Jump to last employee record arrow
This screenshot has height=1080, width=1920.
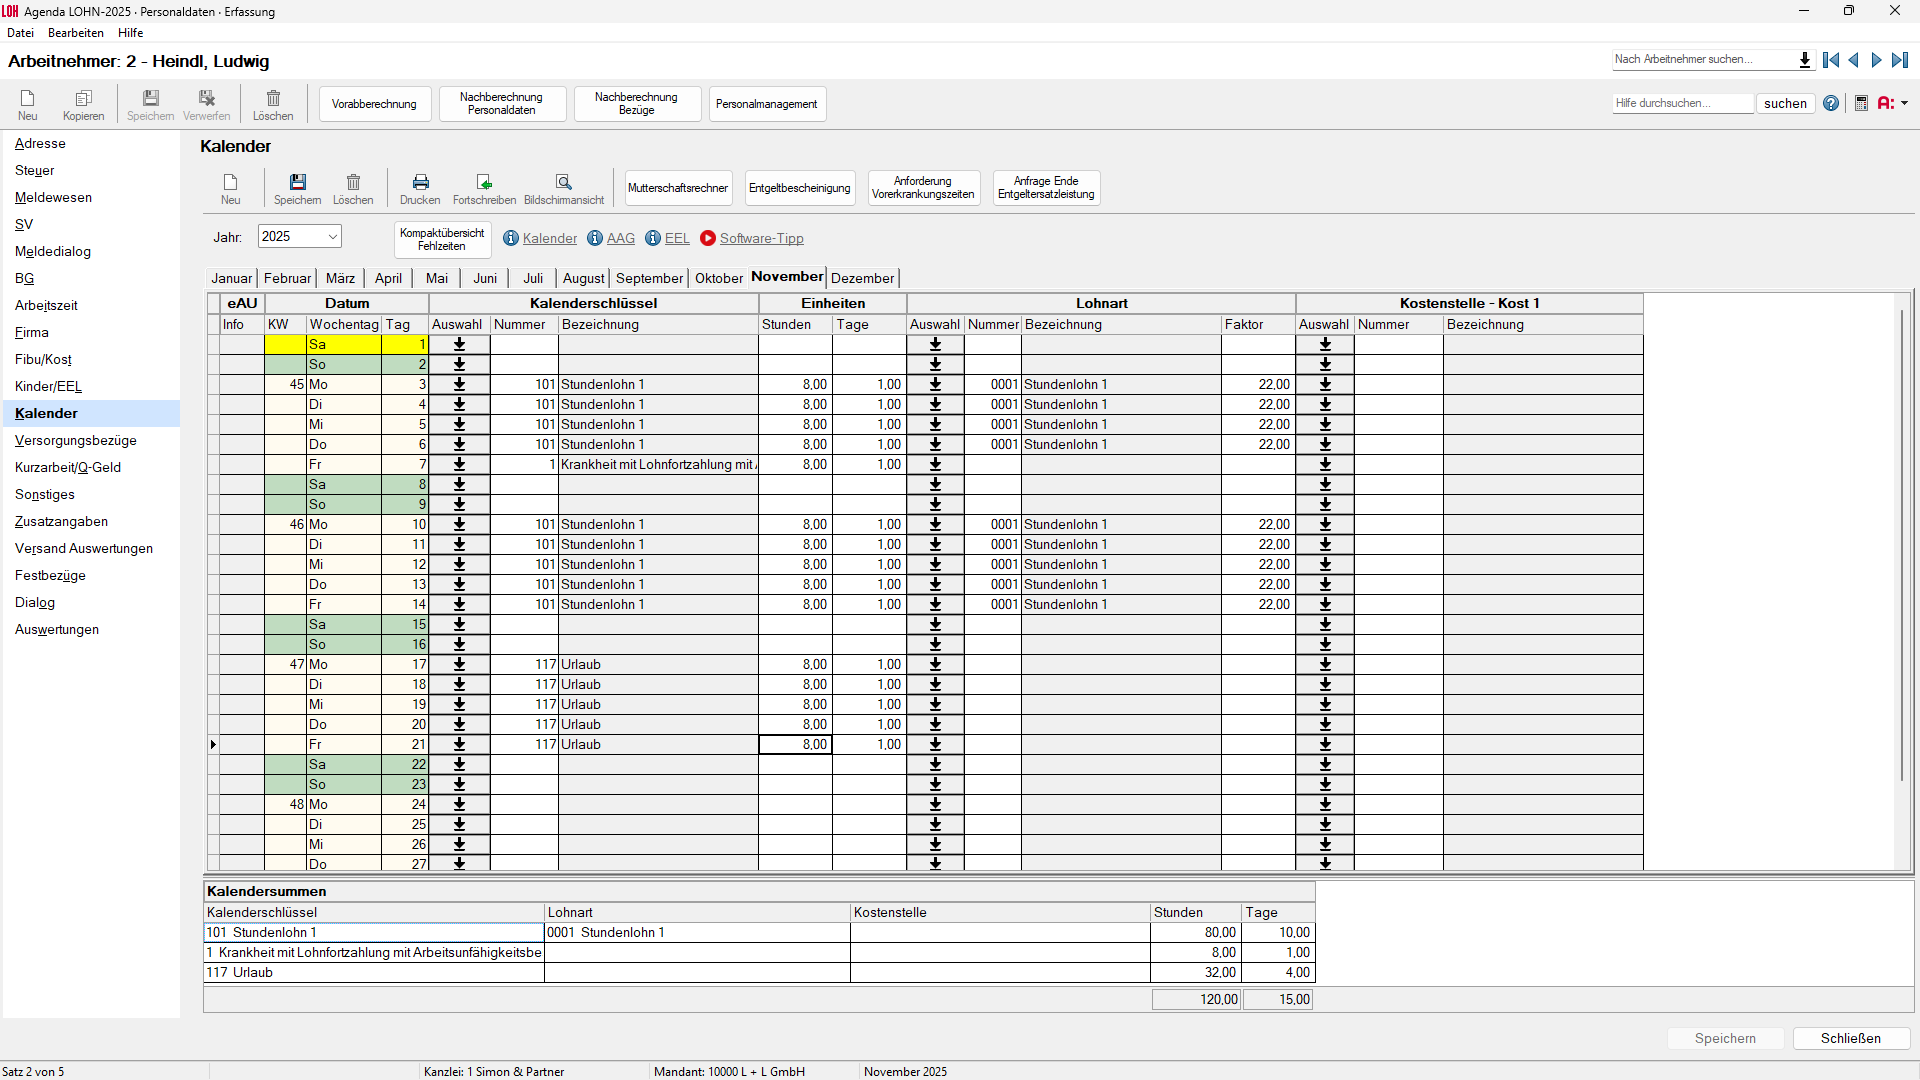[x=1899, y=60]
